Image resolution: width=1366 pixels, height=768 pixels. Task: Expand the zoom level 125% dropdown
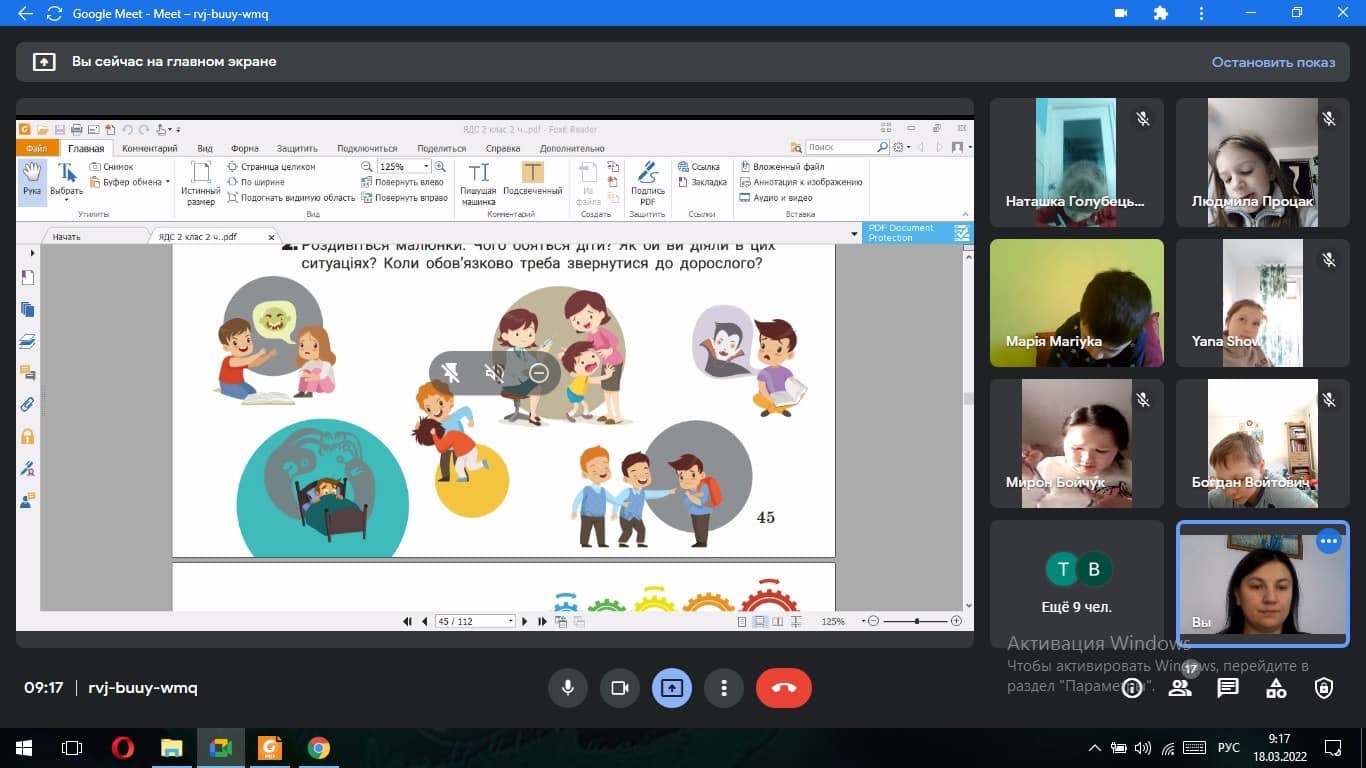(x=426, y=167)
